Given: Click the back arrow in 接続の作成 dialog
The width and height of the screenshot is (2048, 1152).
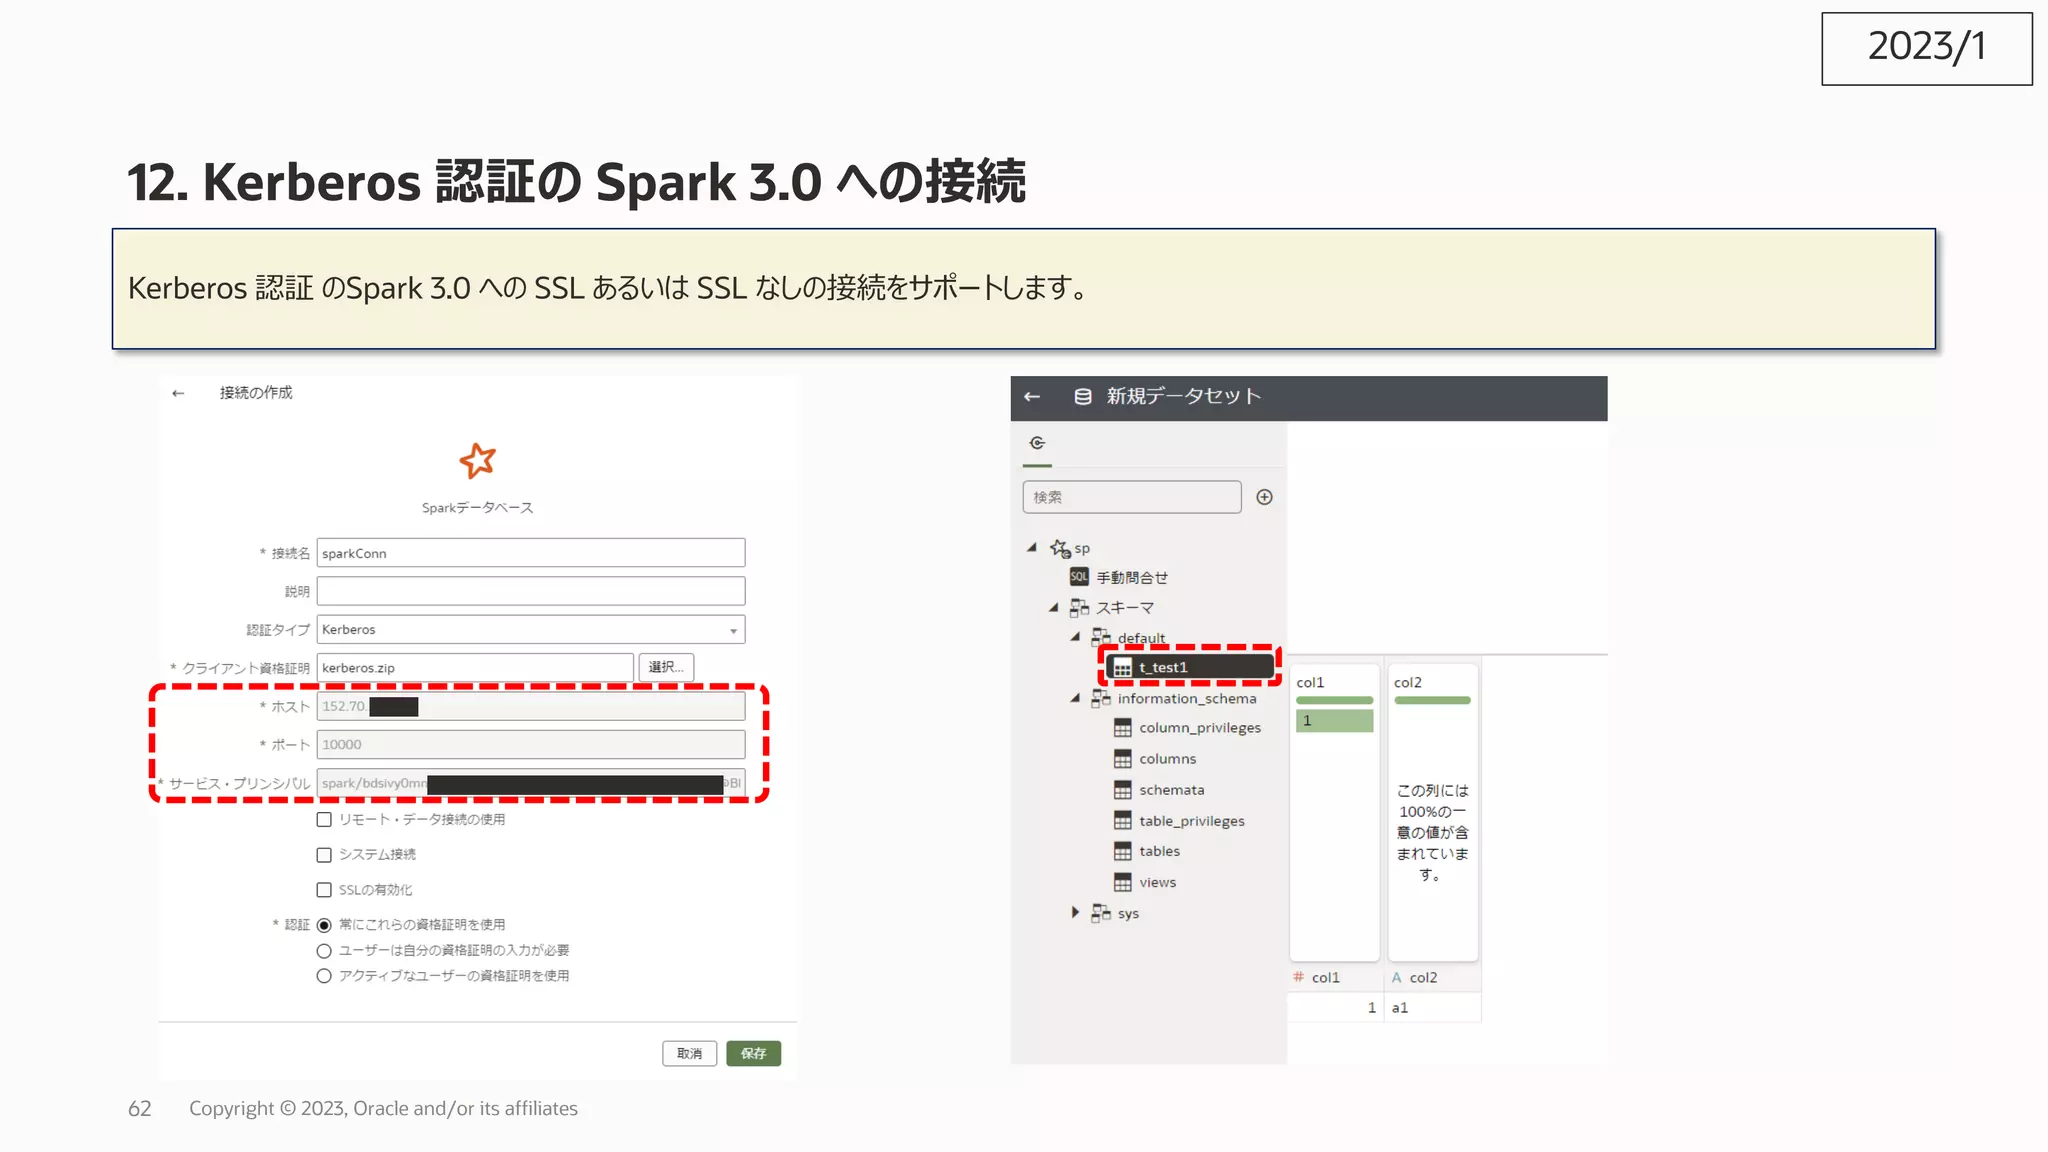Looking at the screenshot, I should point(178,393).
